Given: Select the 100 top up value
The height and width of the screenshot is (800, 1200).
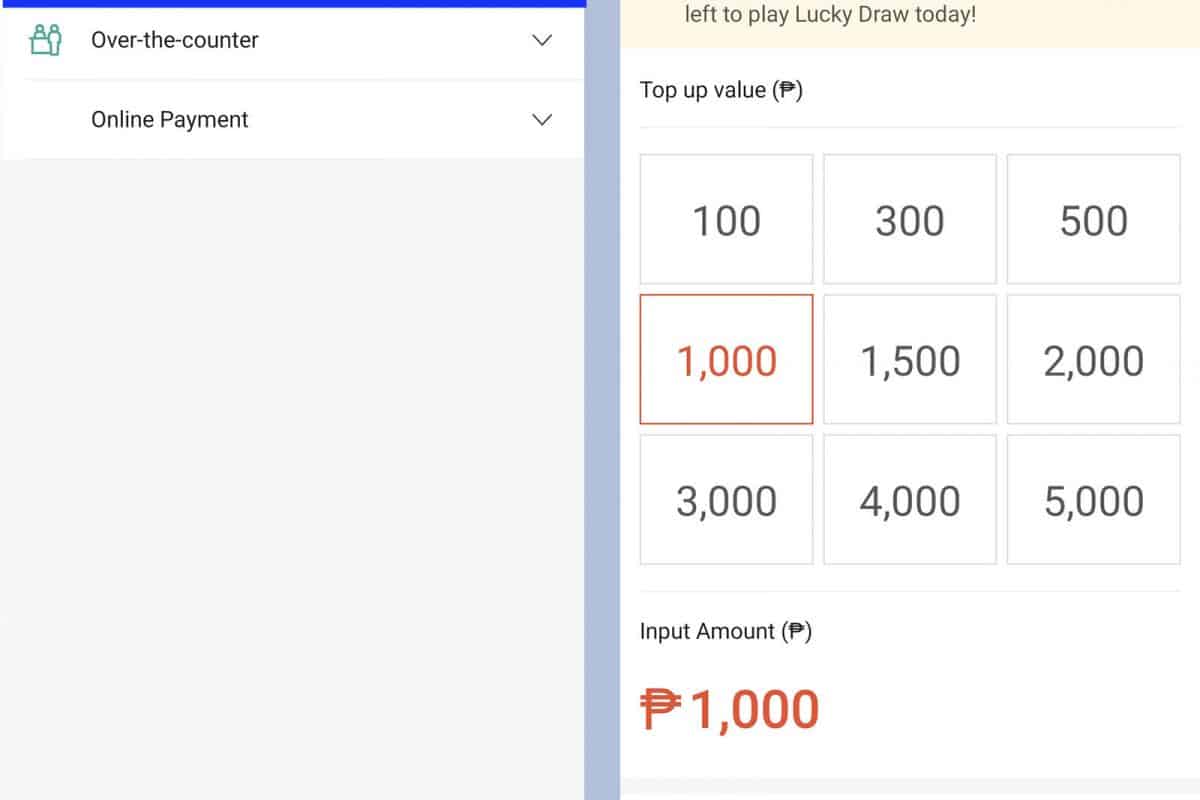Looking at the screenshot, I should tap(726, 220).
